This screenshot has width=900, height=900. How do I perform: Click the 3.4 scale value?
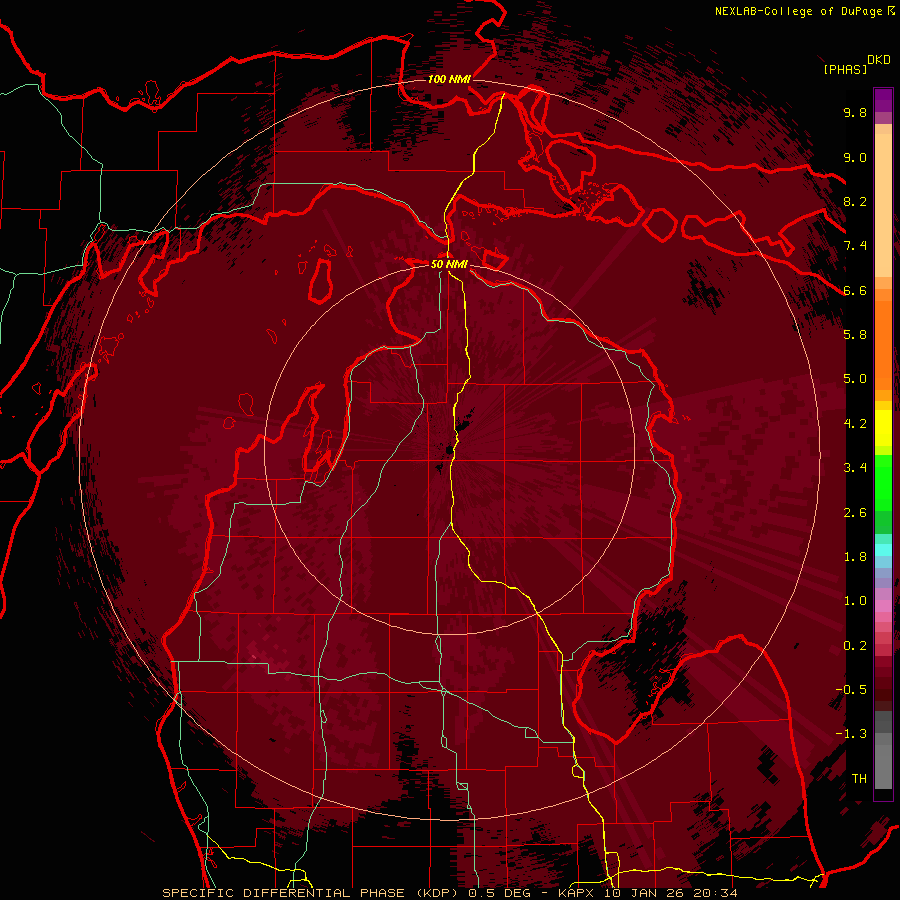tap(855, 468)
